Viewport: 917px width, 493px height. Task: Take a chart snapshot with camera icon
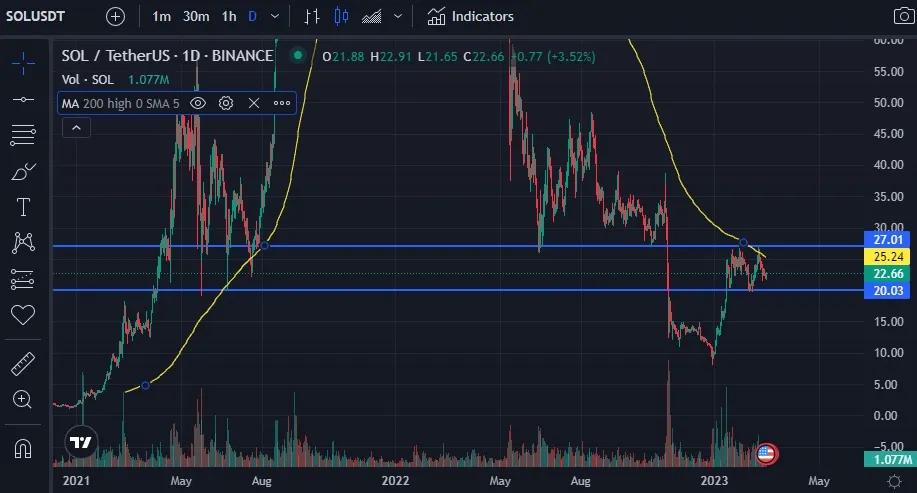pos(902,16)
